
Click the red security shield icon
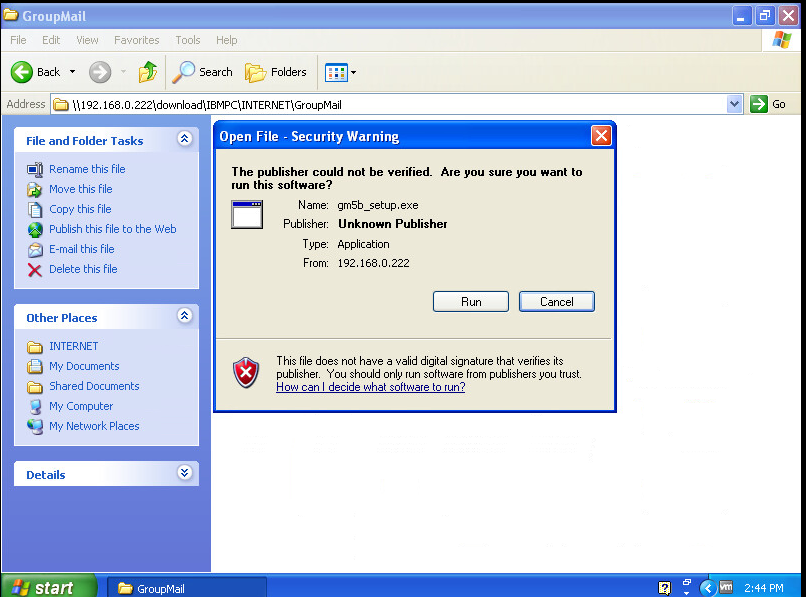tap(245, 372)
